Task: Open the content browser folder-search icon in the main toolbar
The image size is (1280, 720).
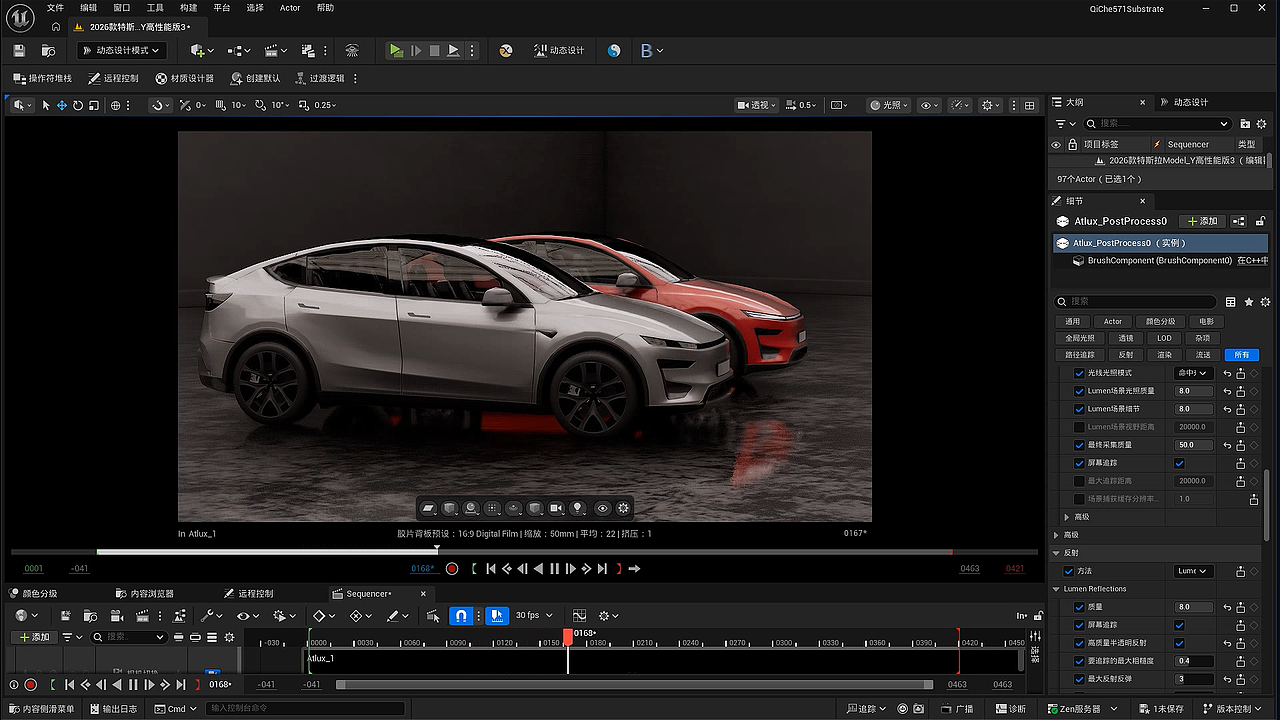Action: pyautogui.click(x=48, y=50)
